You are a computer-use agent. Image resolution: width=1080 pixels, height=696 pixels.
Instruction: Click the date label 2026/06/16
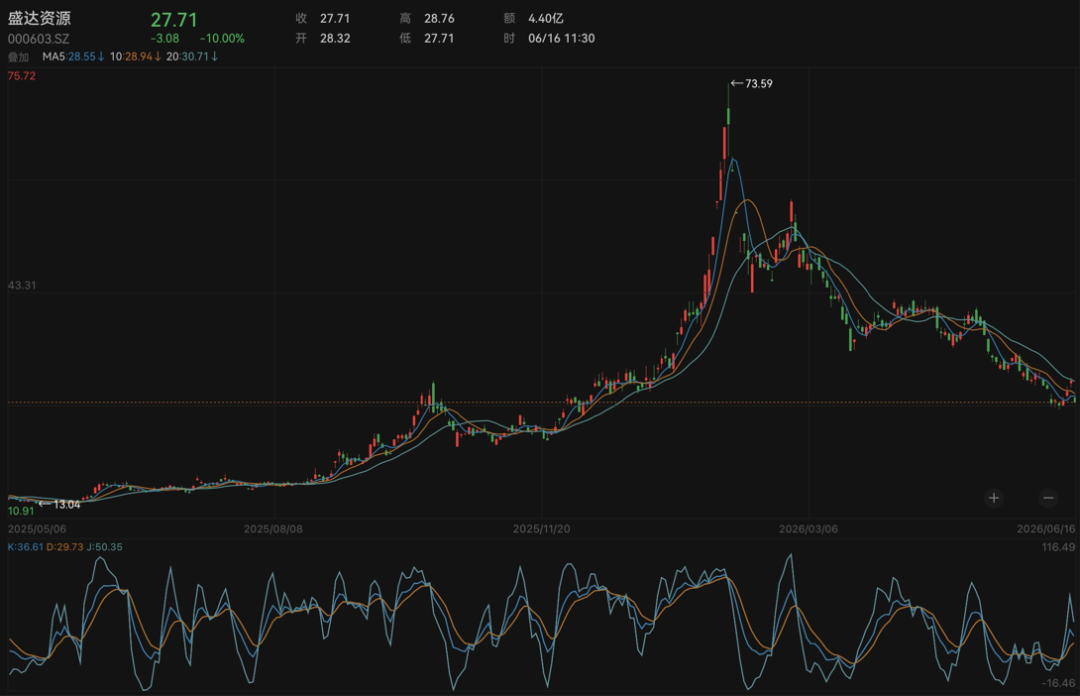1046,529
